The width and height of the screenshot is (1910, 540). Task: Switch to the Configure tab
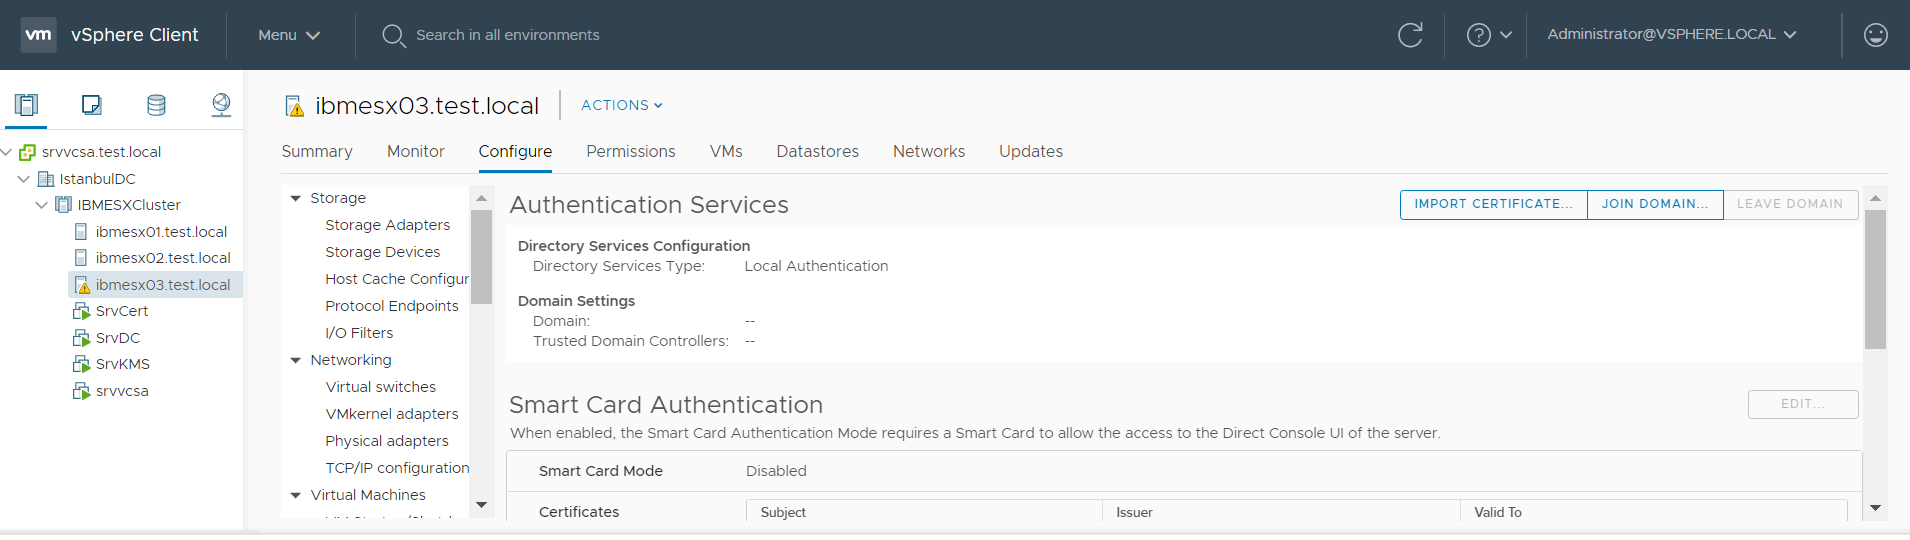[x=515, y=151]
